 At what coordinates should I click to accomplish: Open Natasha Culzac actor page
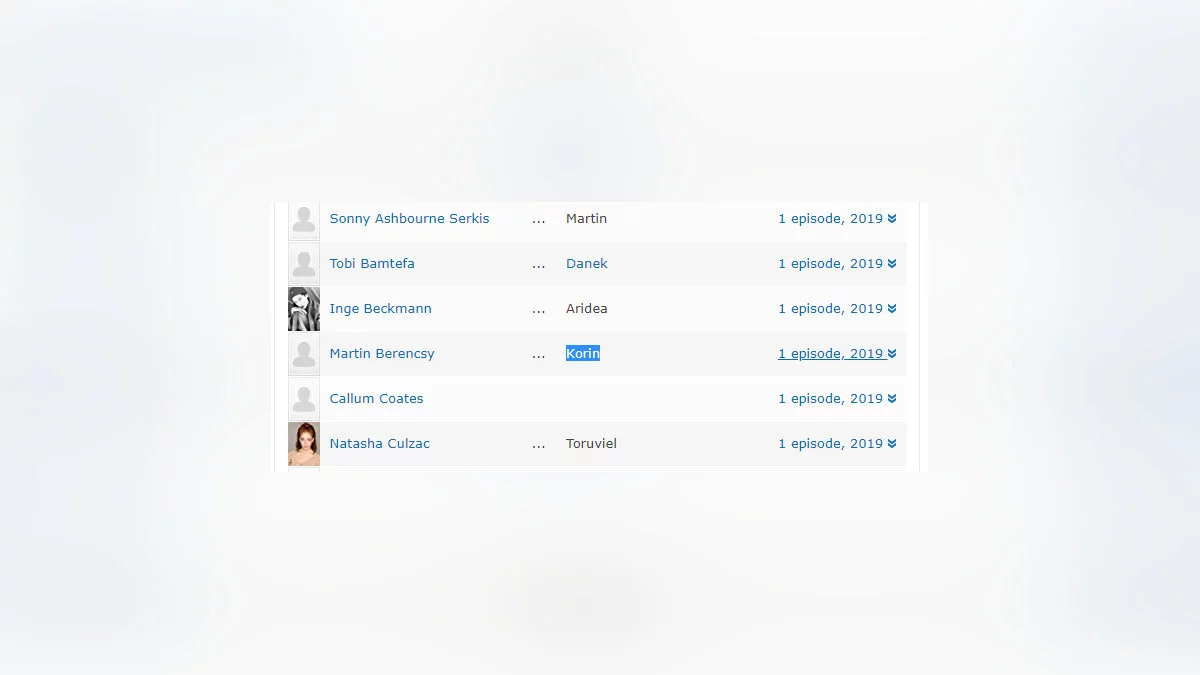380,444
